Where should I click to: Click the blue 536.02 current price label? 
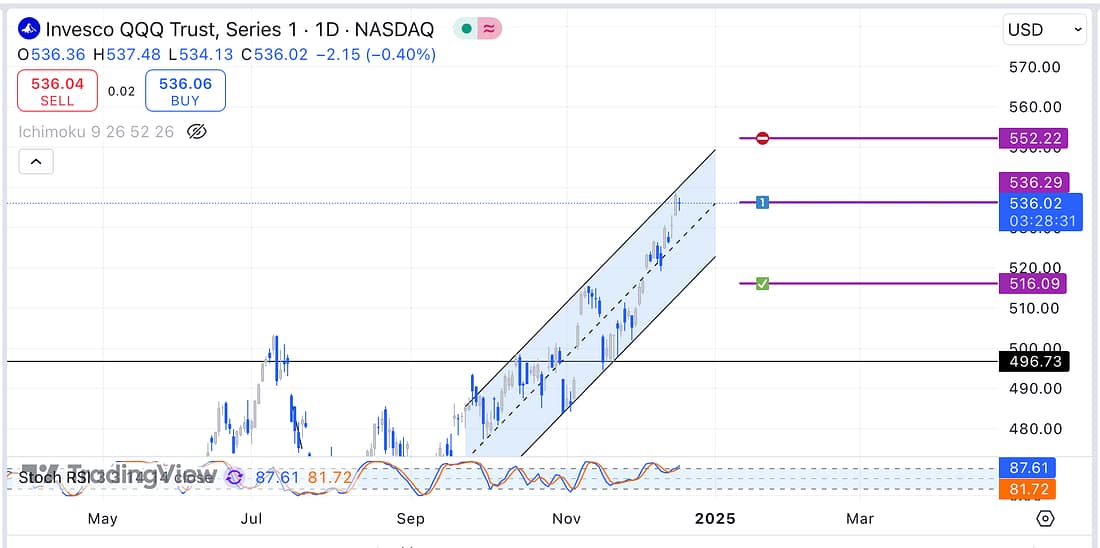(1040, 203)
